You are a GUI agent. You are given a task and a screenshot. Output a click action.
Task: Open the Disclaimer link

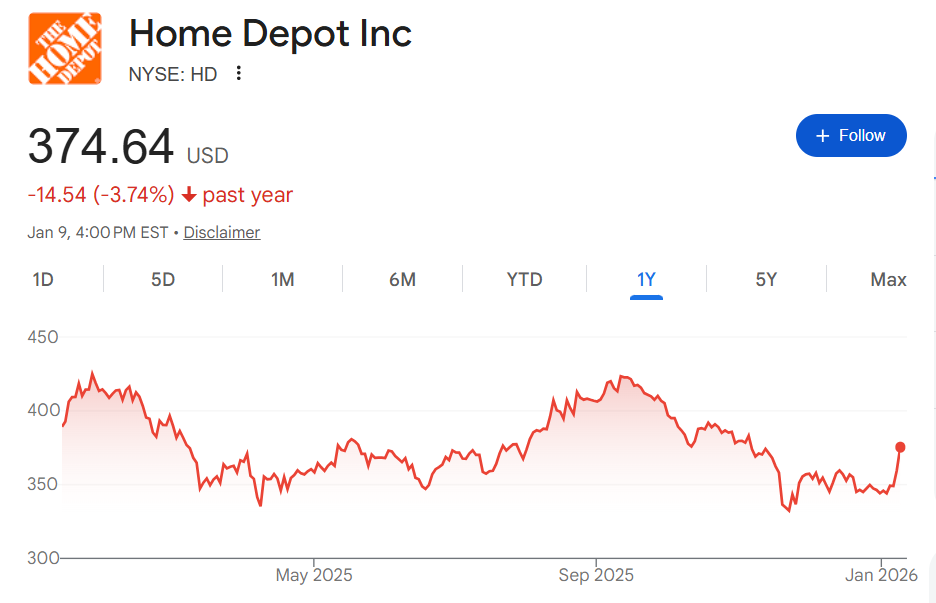click(x=222, y=232)
